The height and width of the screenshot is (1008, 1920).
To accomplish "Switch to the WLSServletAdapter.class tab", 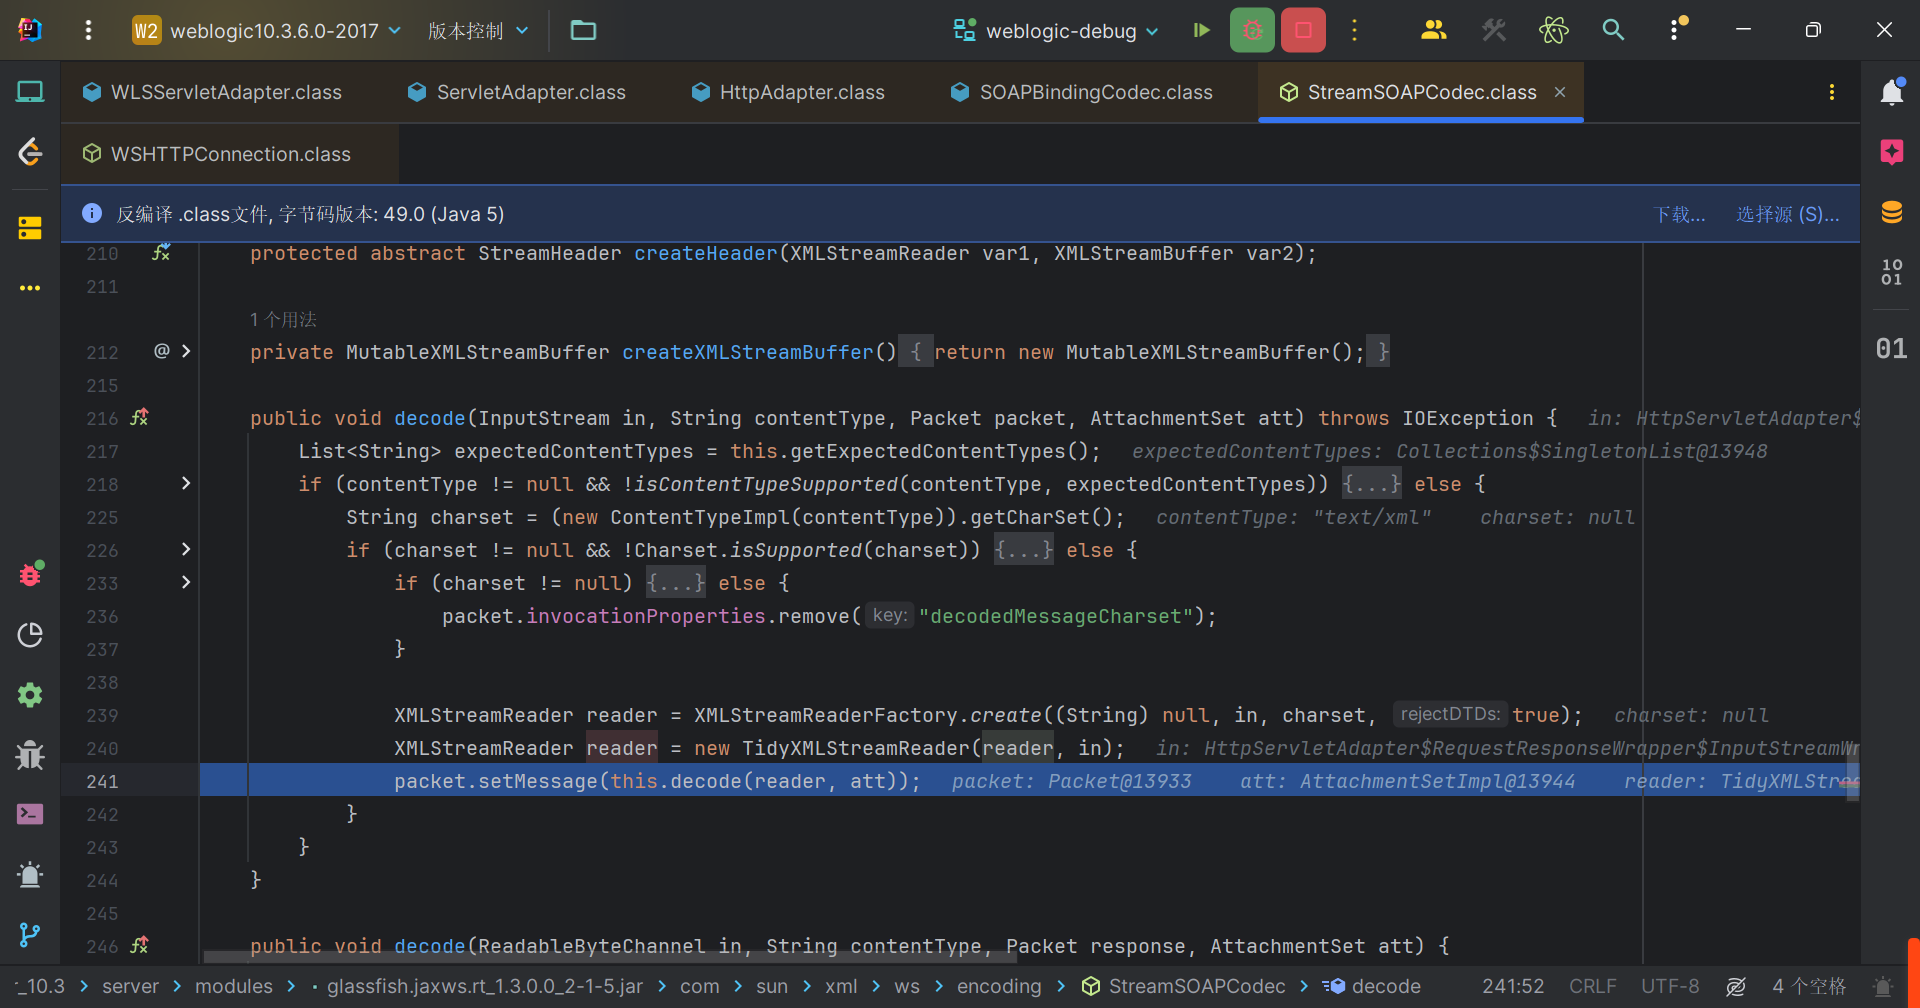I will point(212,92).
